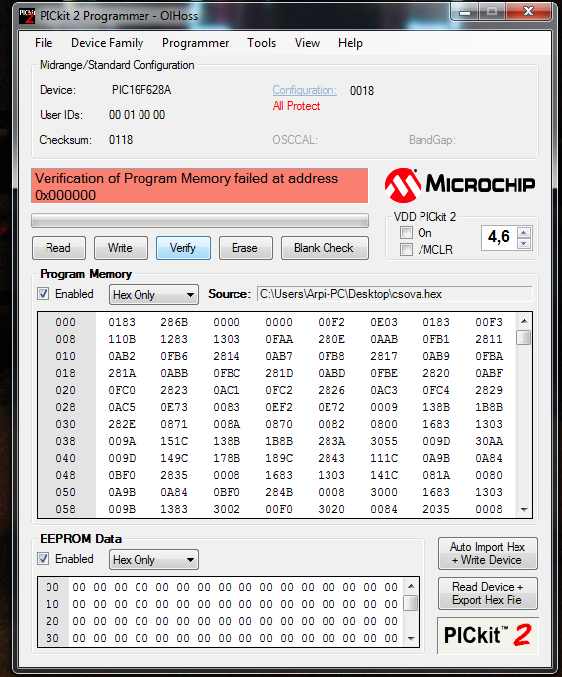Click the verification failed status message

click(199, 186)
